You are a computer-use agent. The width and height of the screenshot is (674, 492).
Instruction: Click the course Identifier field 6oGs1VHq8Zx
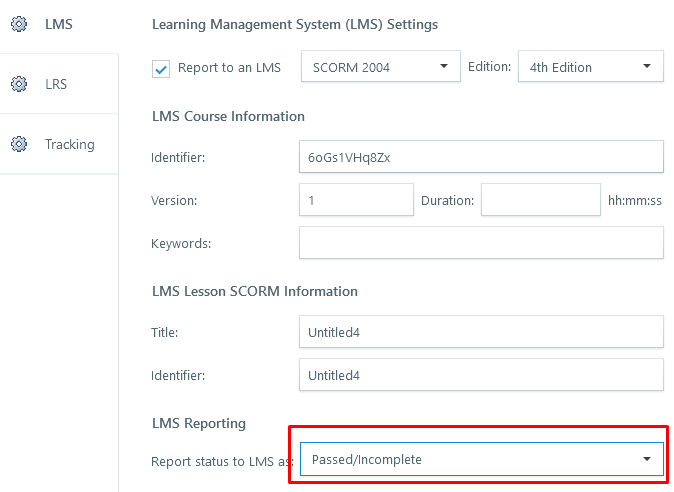click(x=481, y=157)
